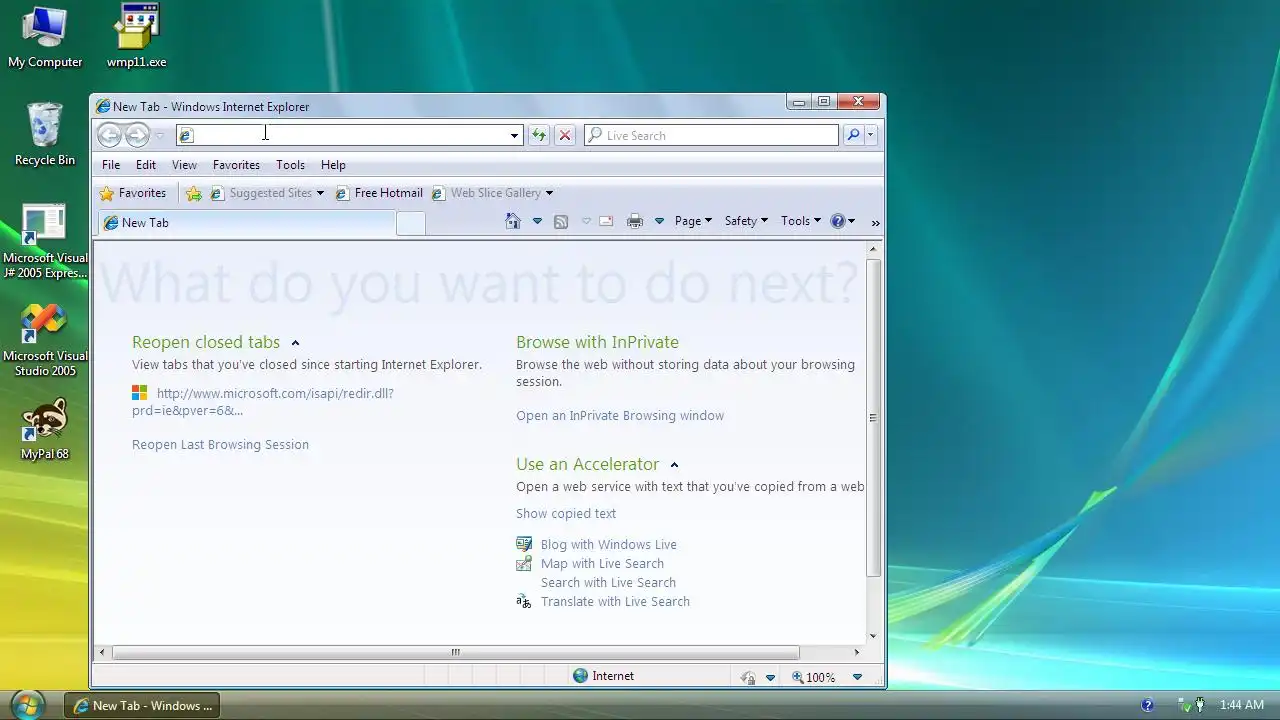Select the New Tab tab

[247, 223]
